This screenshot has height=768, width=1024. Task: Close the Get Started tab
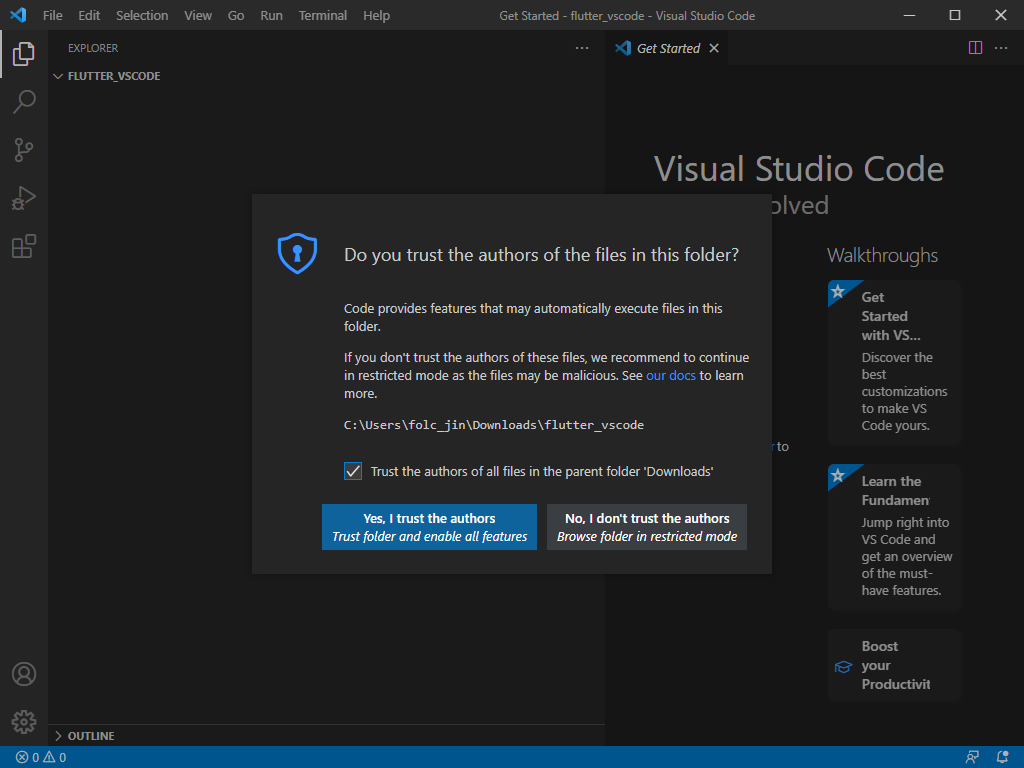point(714,48)
